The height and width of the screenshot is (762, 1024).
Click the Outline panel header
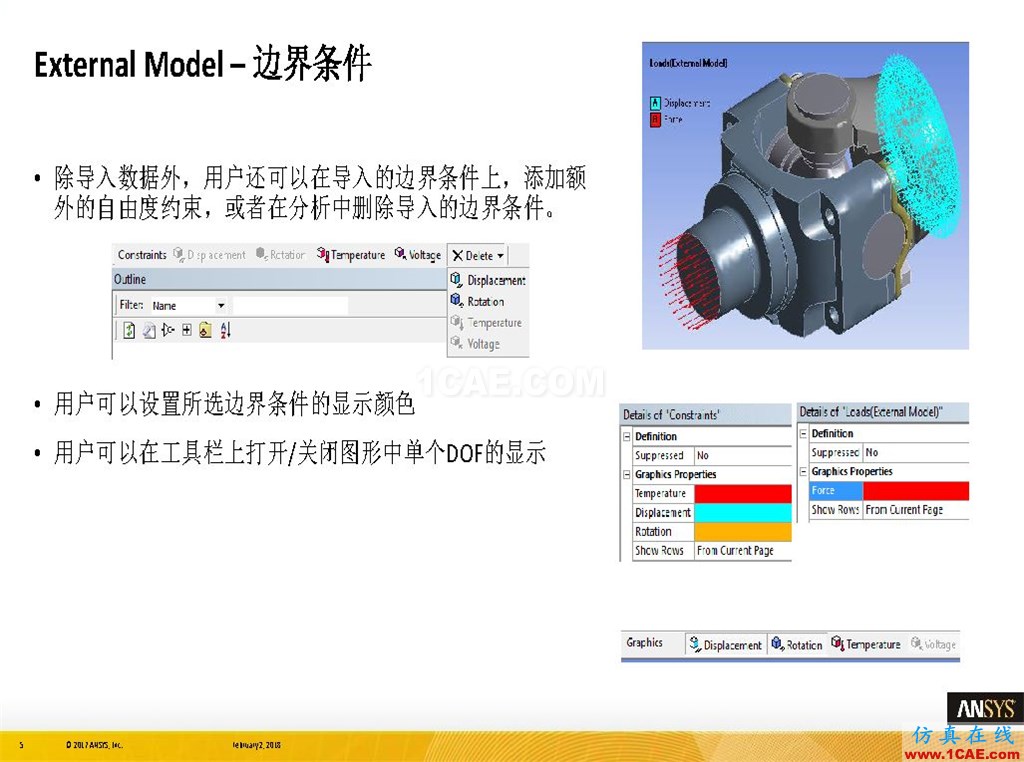click(x=279, y=279)
